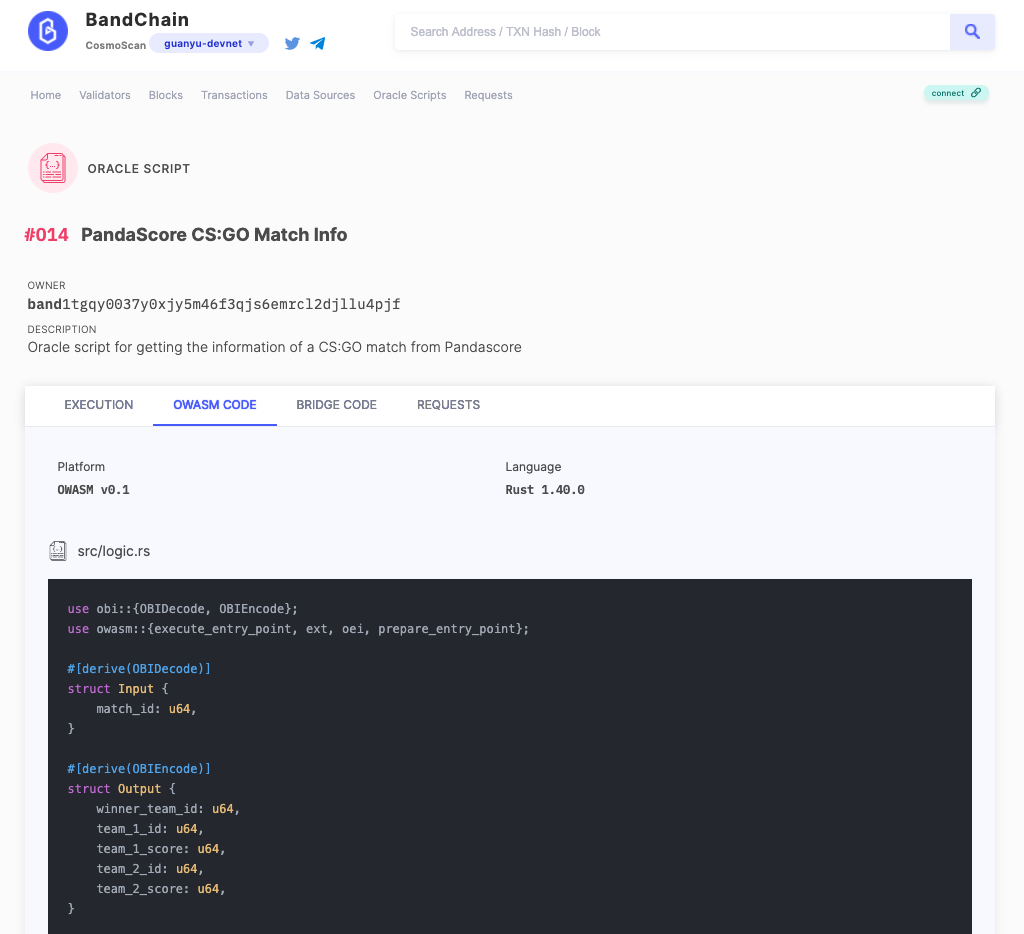Click the BandChain logo icon
The width and height of the screenshot is (1024, 934).
[x=48, y=31]
